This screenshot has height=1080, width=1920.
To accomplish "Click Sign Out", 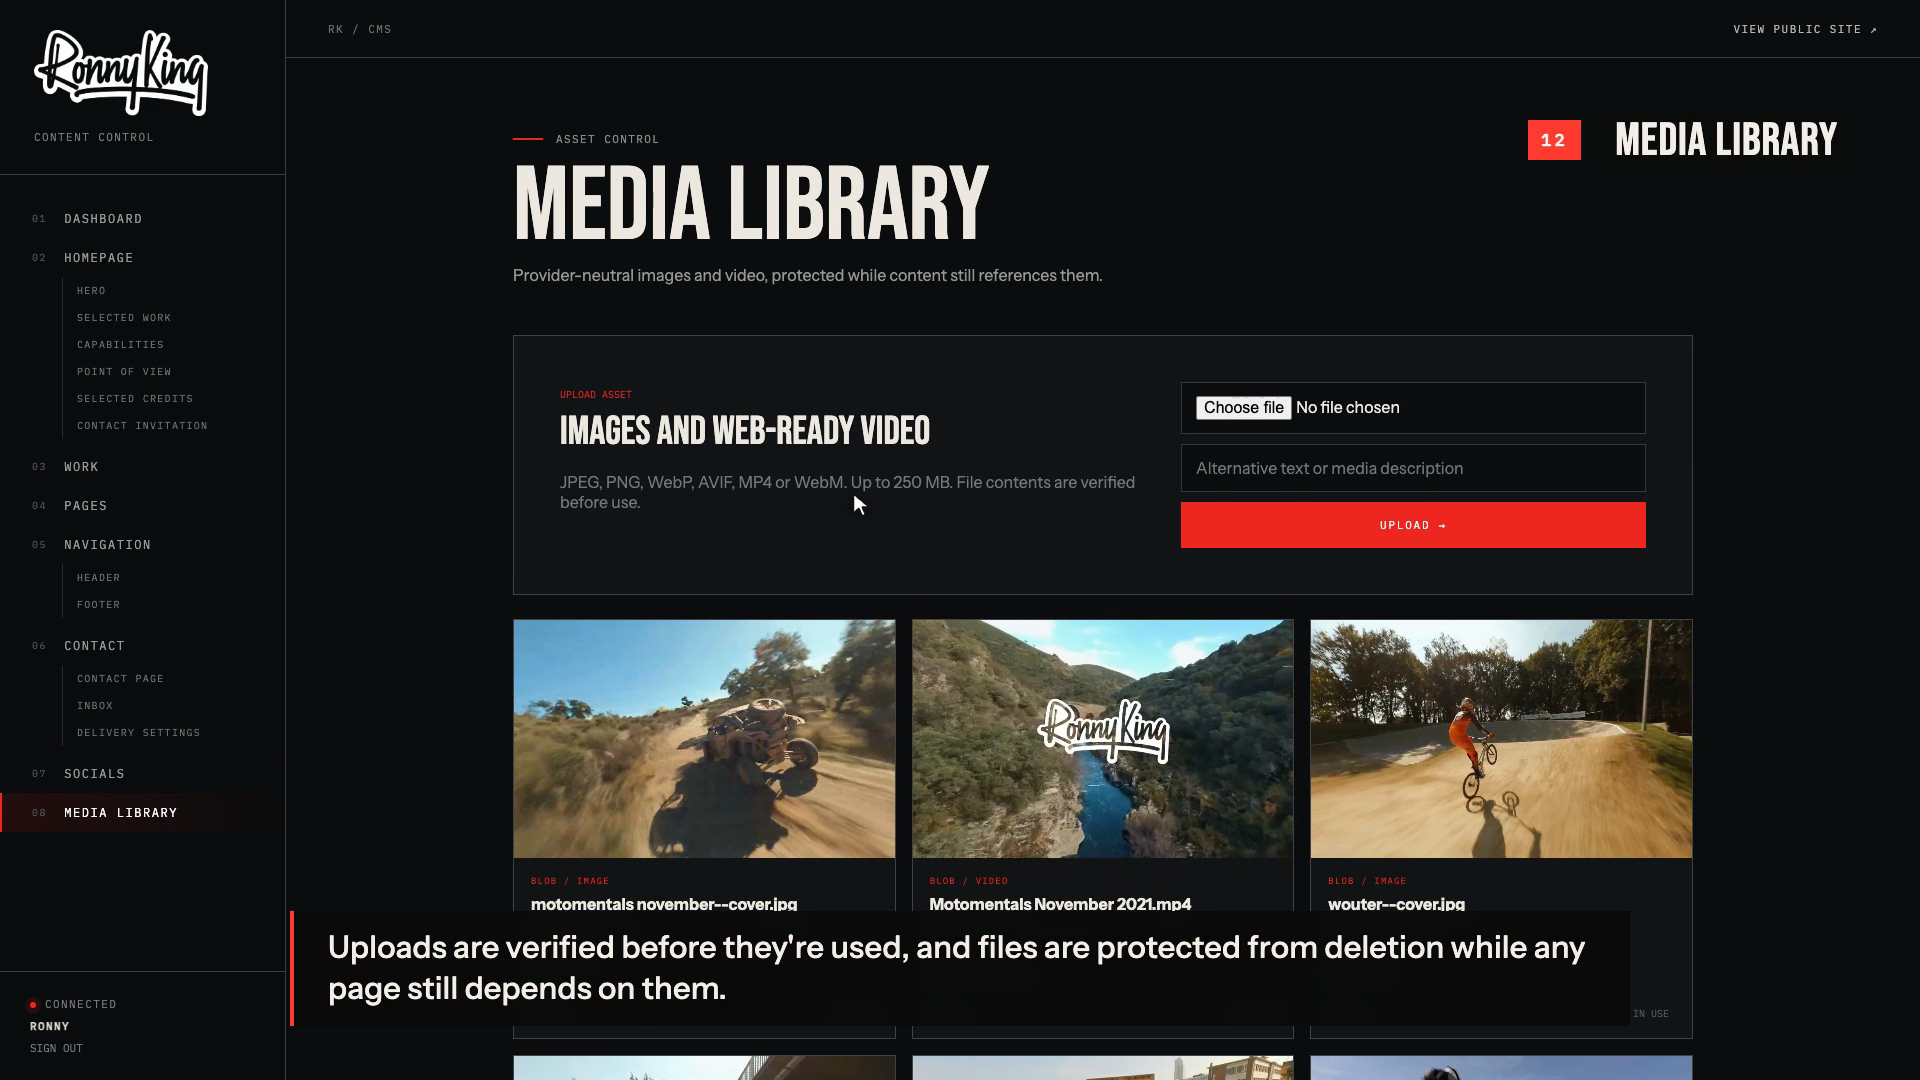I will pos(56,1049).
